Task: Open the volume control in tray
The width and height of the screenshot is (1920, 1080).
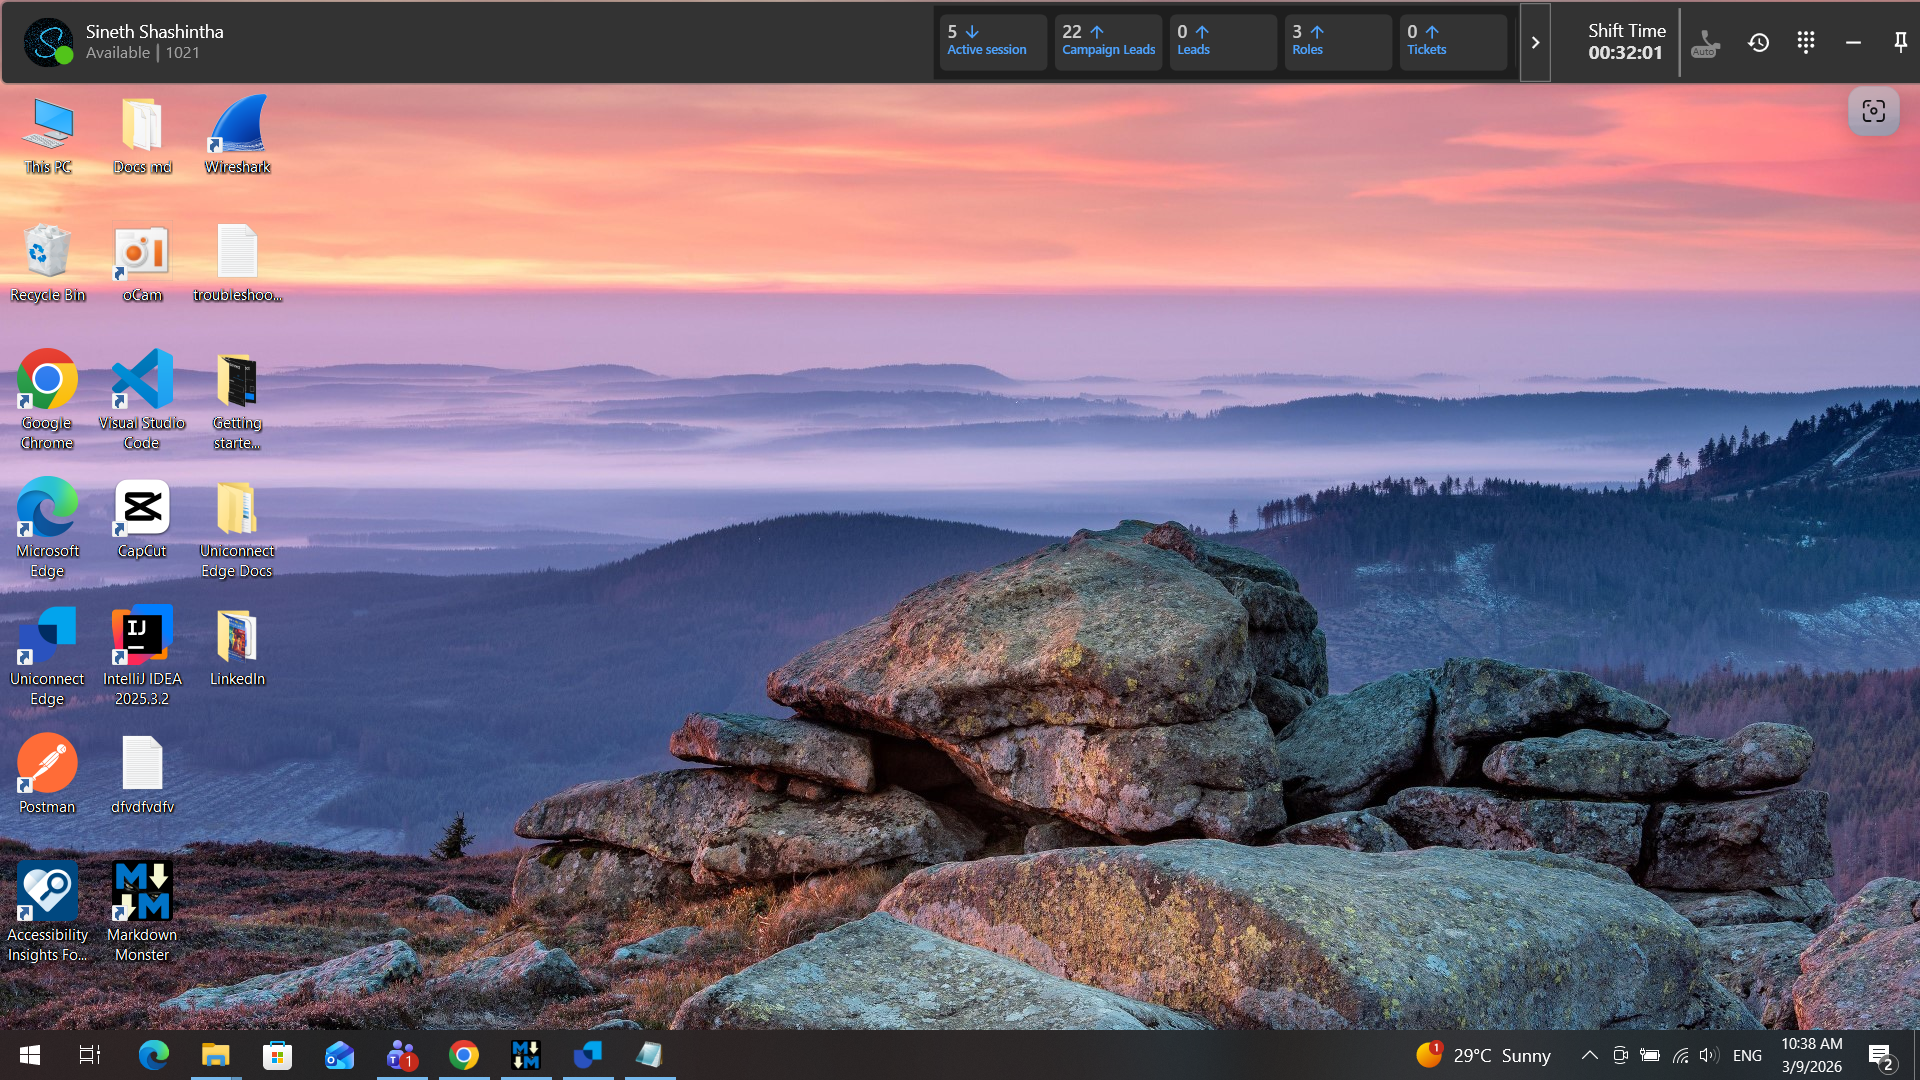Action: [x=1708, y=1055]
